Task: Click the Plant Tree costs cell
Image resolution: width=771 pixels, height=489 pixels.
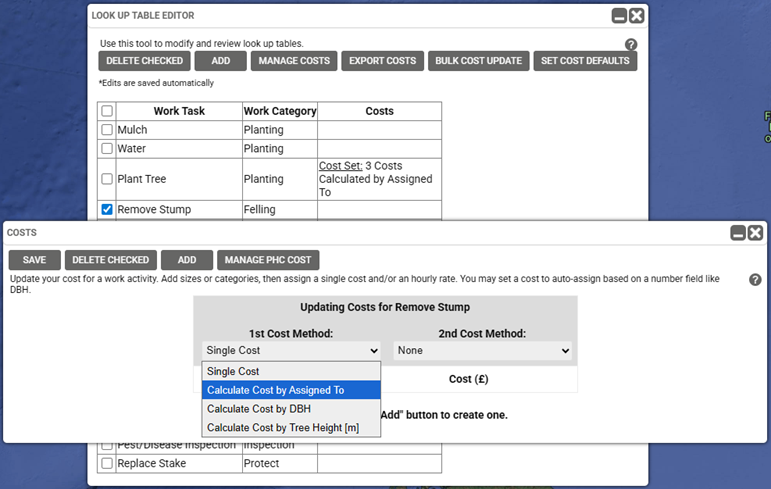Action: pos(379,179)
